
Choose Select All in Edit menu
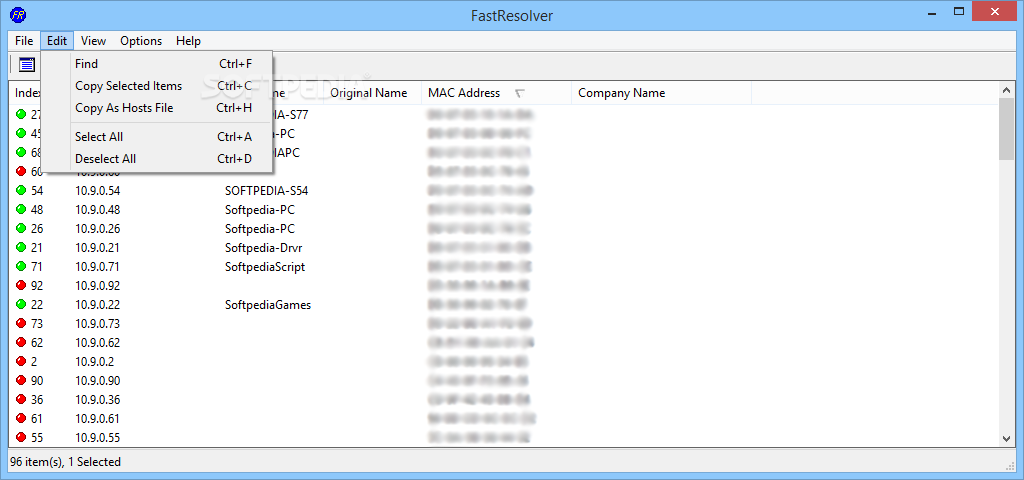click(157, 137)
